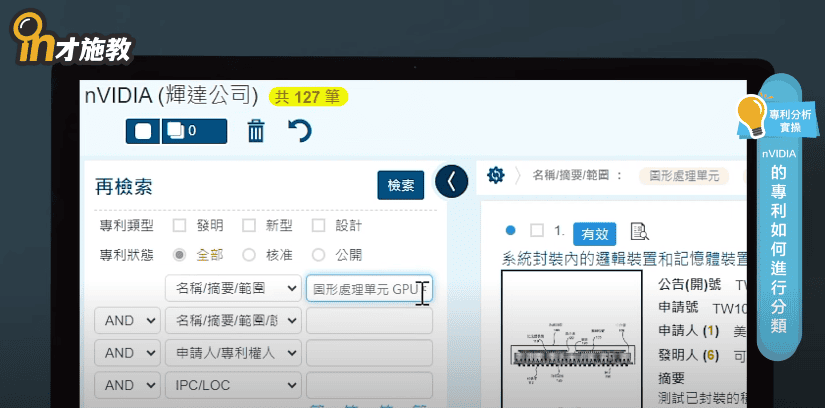Check the 新型 patent type checkbox

[250, 225]
